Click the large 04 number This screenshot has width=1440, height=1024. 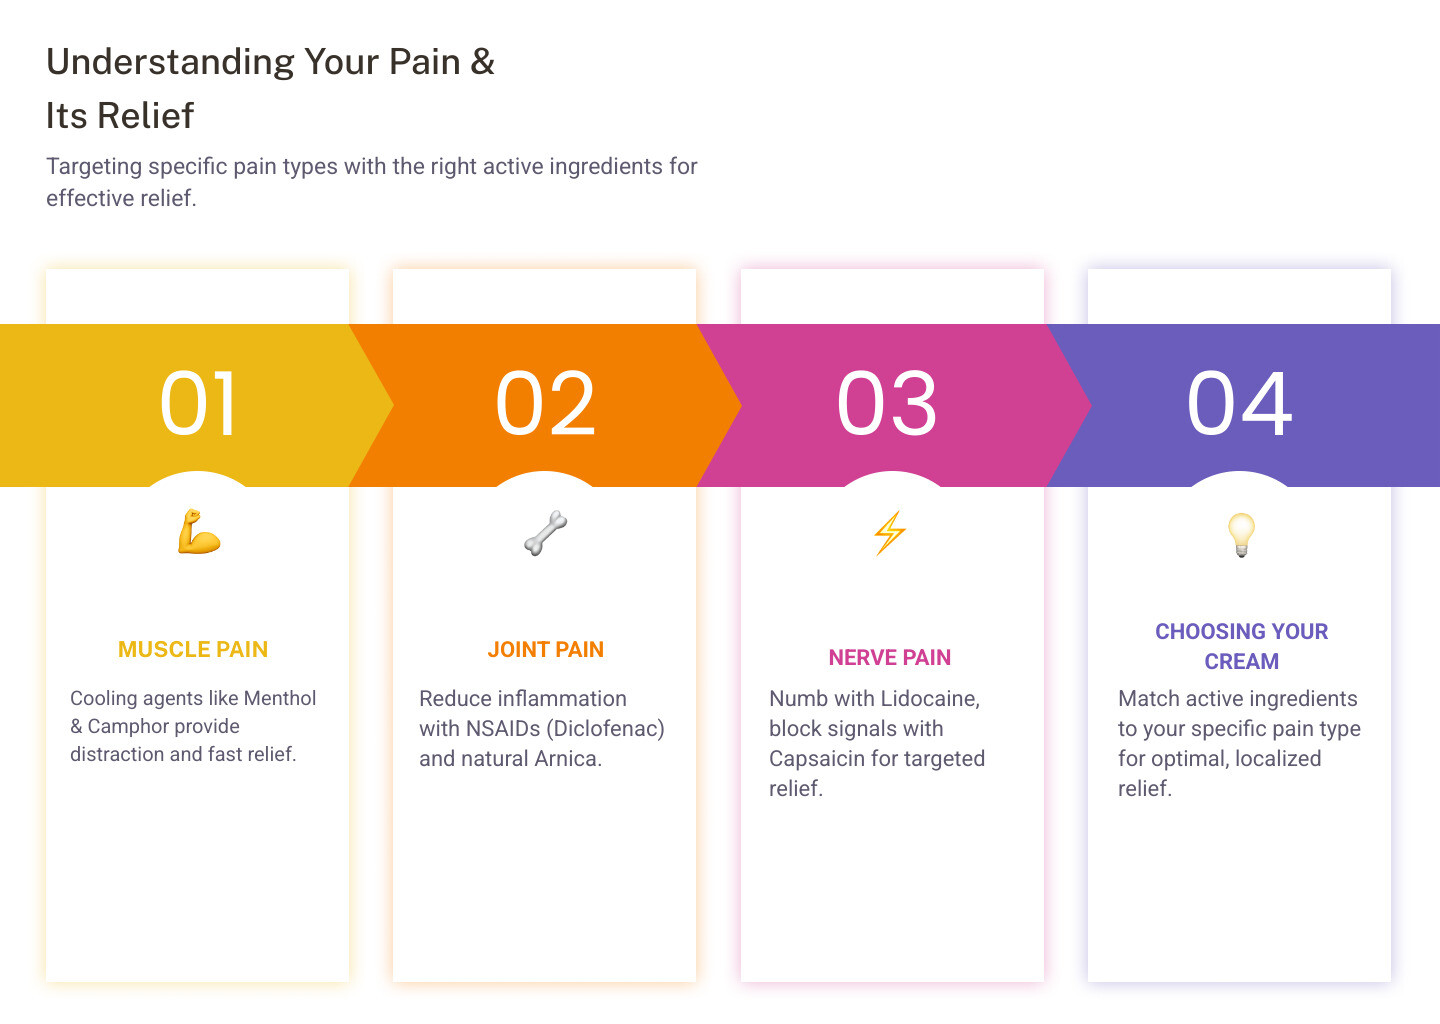[x=1239, y=404]
